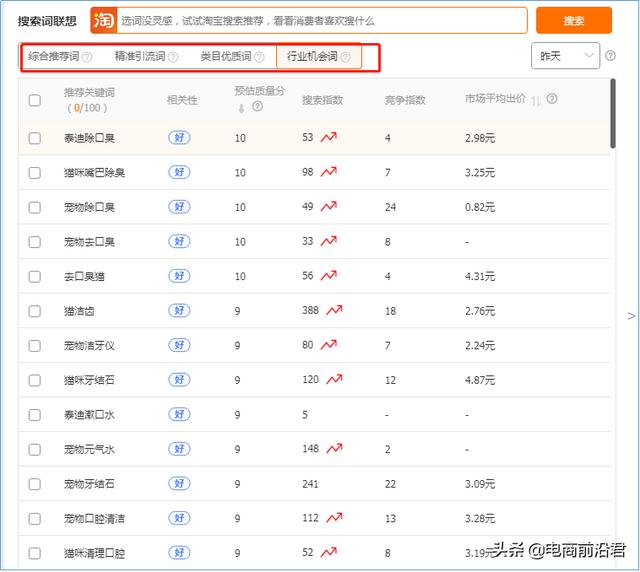Select the 行业机会词 tab

319,56
